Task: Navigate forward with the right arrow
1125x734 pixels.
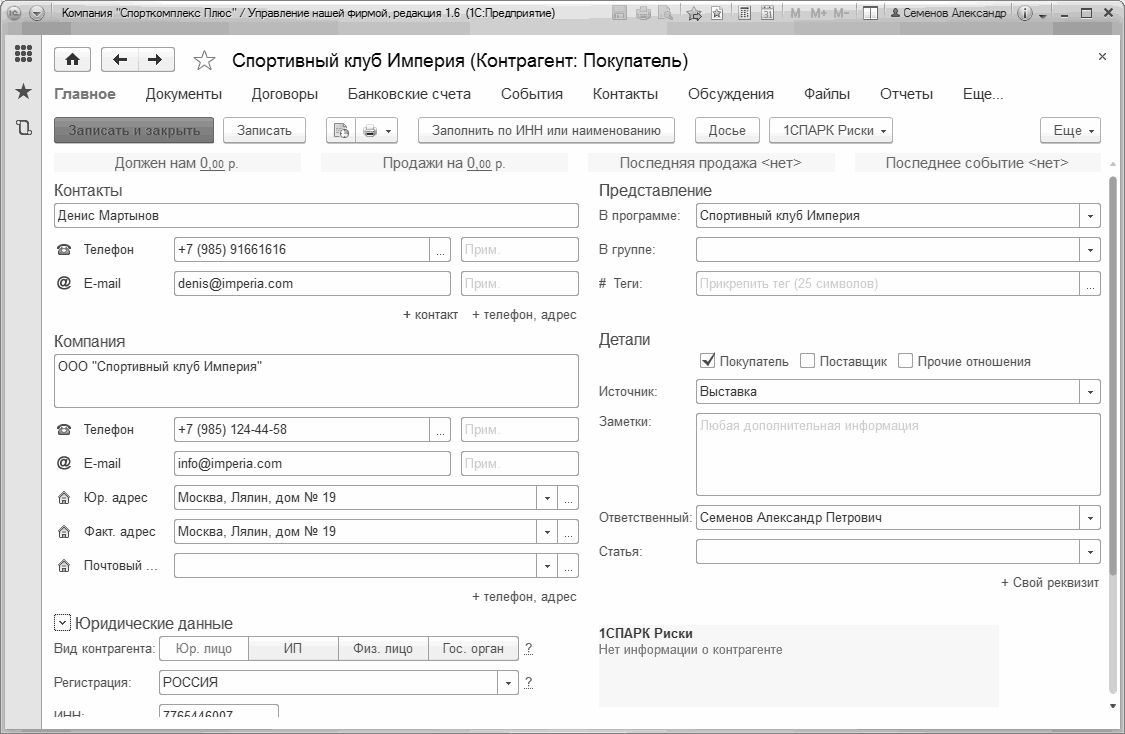Action: 156,60
